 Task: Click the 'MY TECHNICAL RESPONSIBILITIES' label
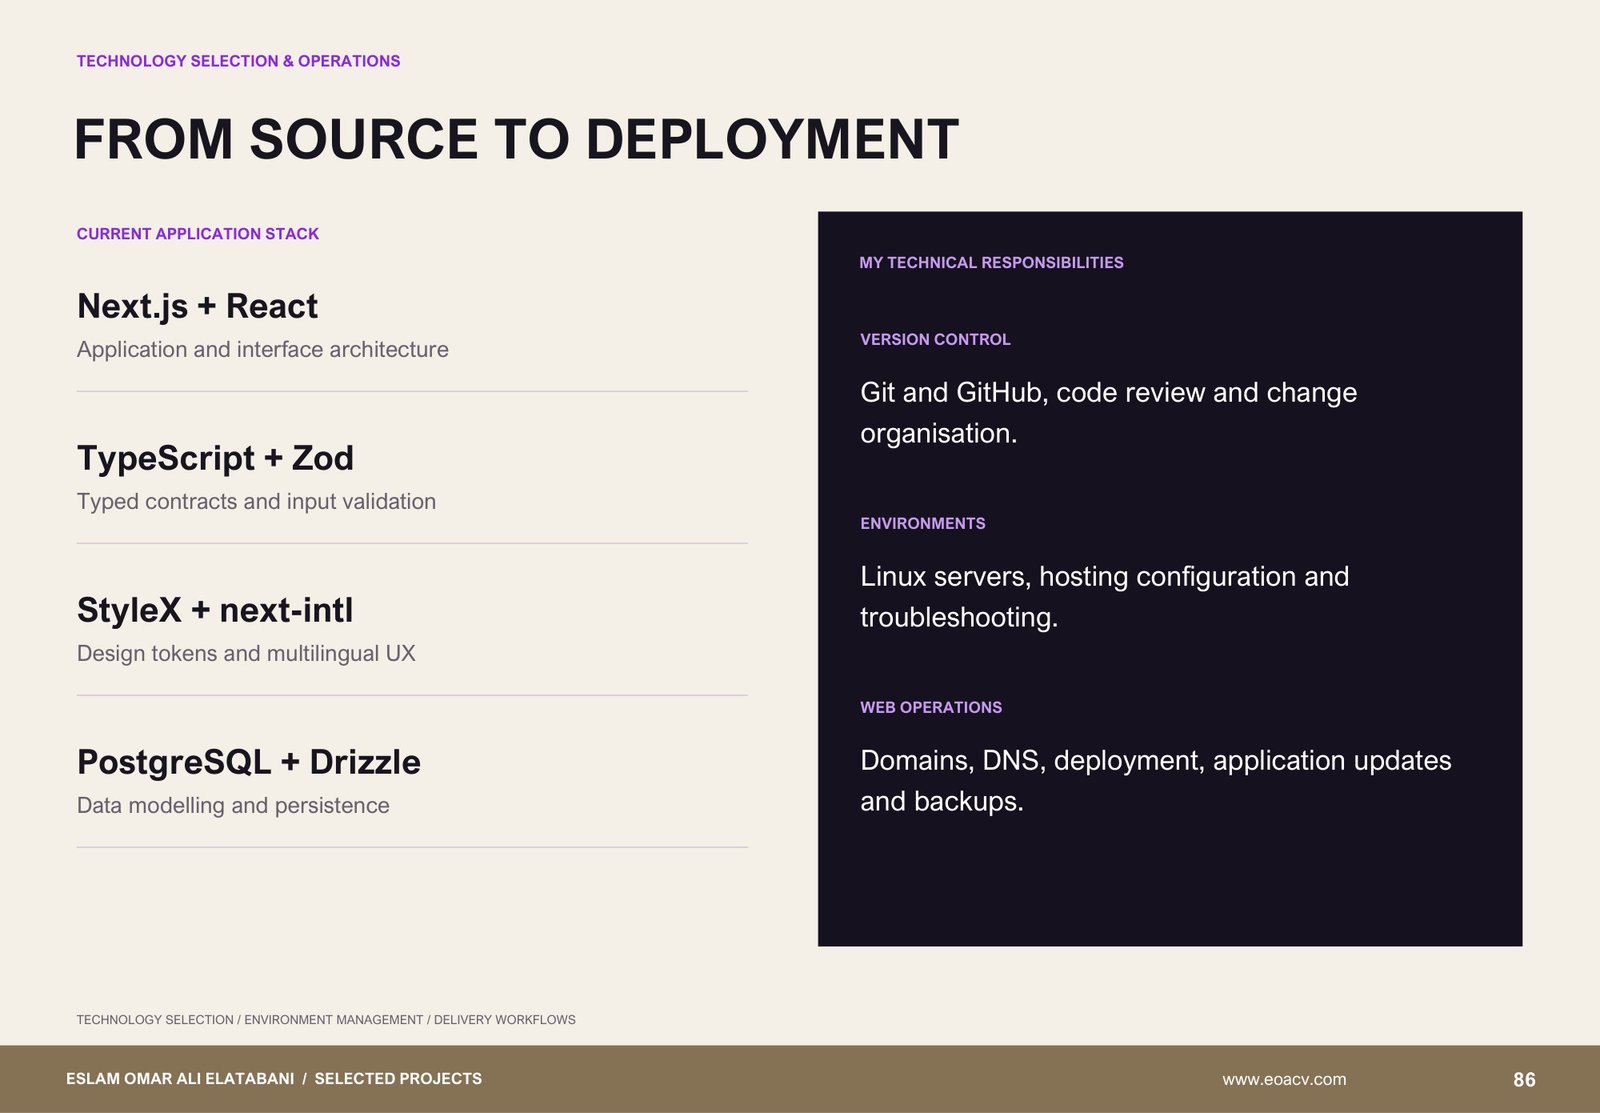991,263
